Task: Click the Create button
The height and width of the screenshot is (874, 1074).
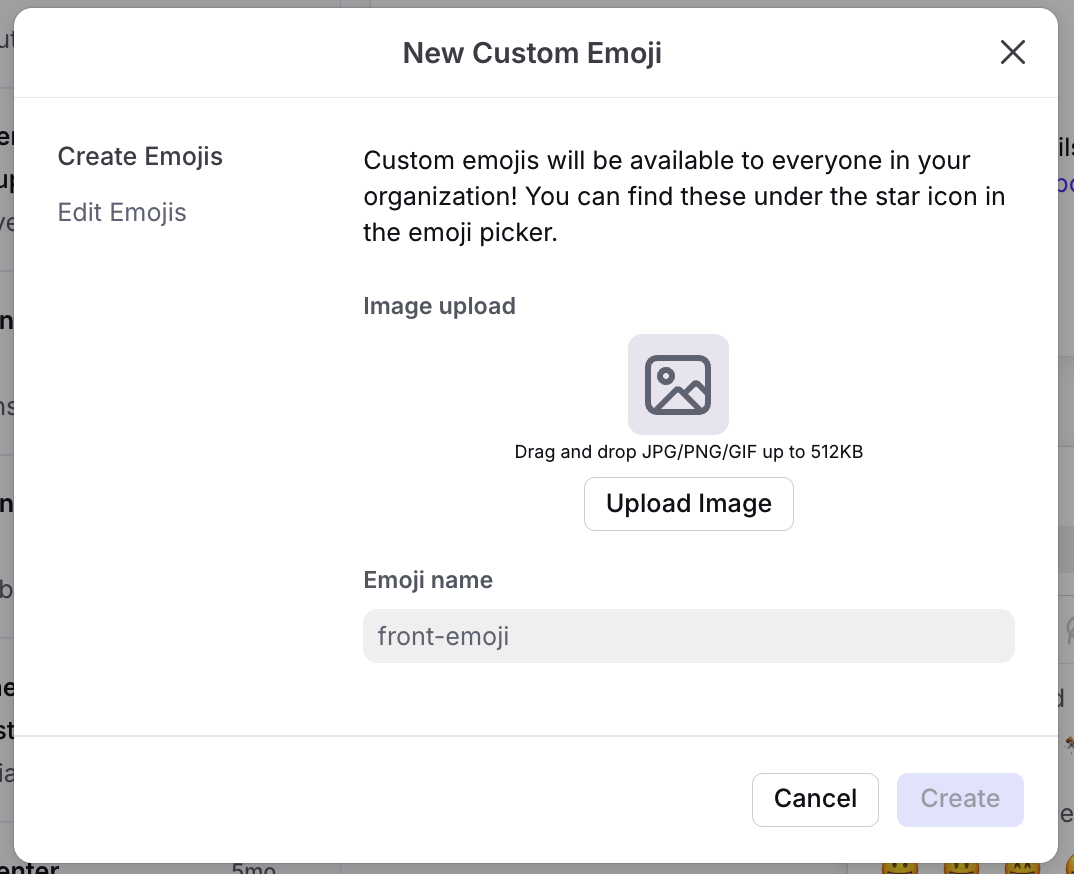Action: click(x=960, y=799)
